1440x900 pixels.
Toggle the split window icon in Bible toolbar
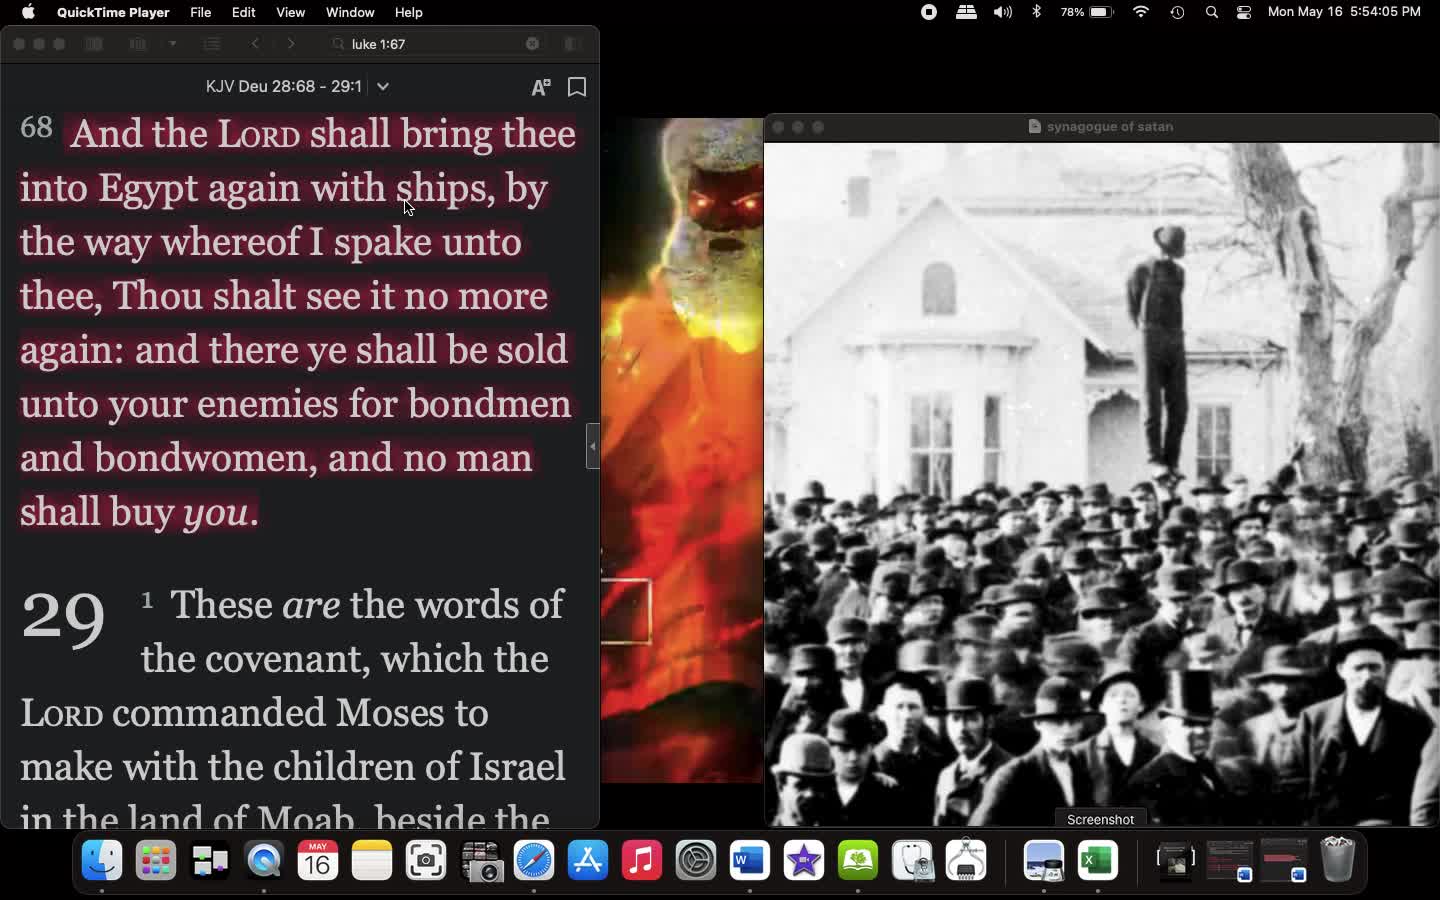(x=573, y=44)
